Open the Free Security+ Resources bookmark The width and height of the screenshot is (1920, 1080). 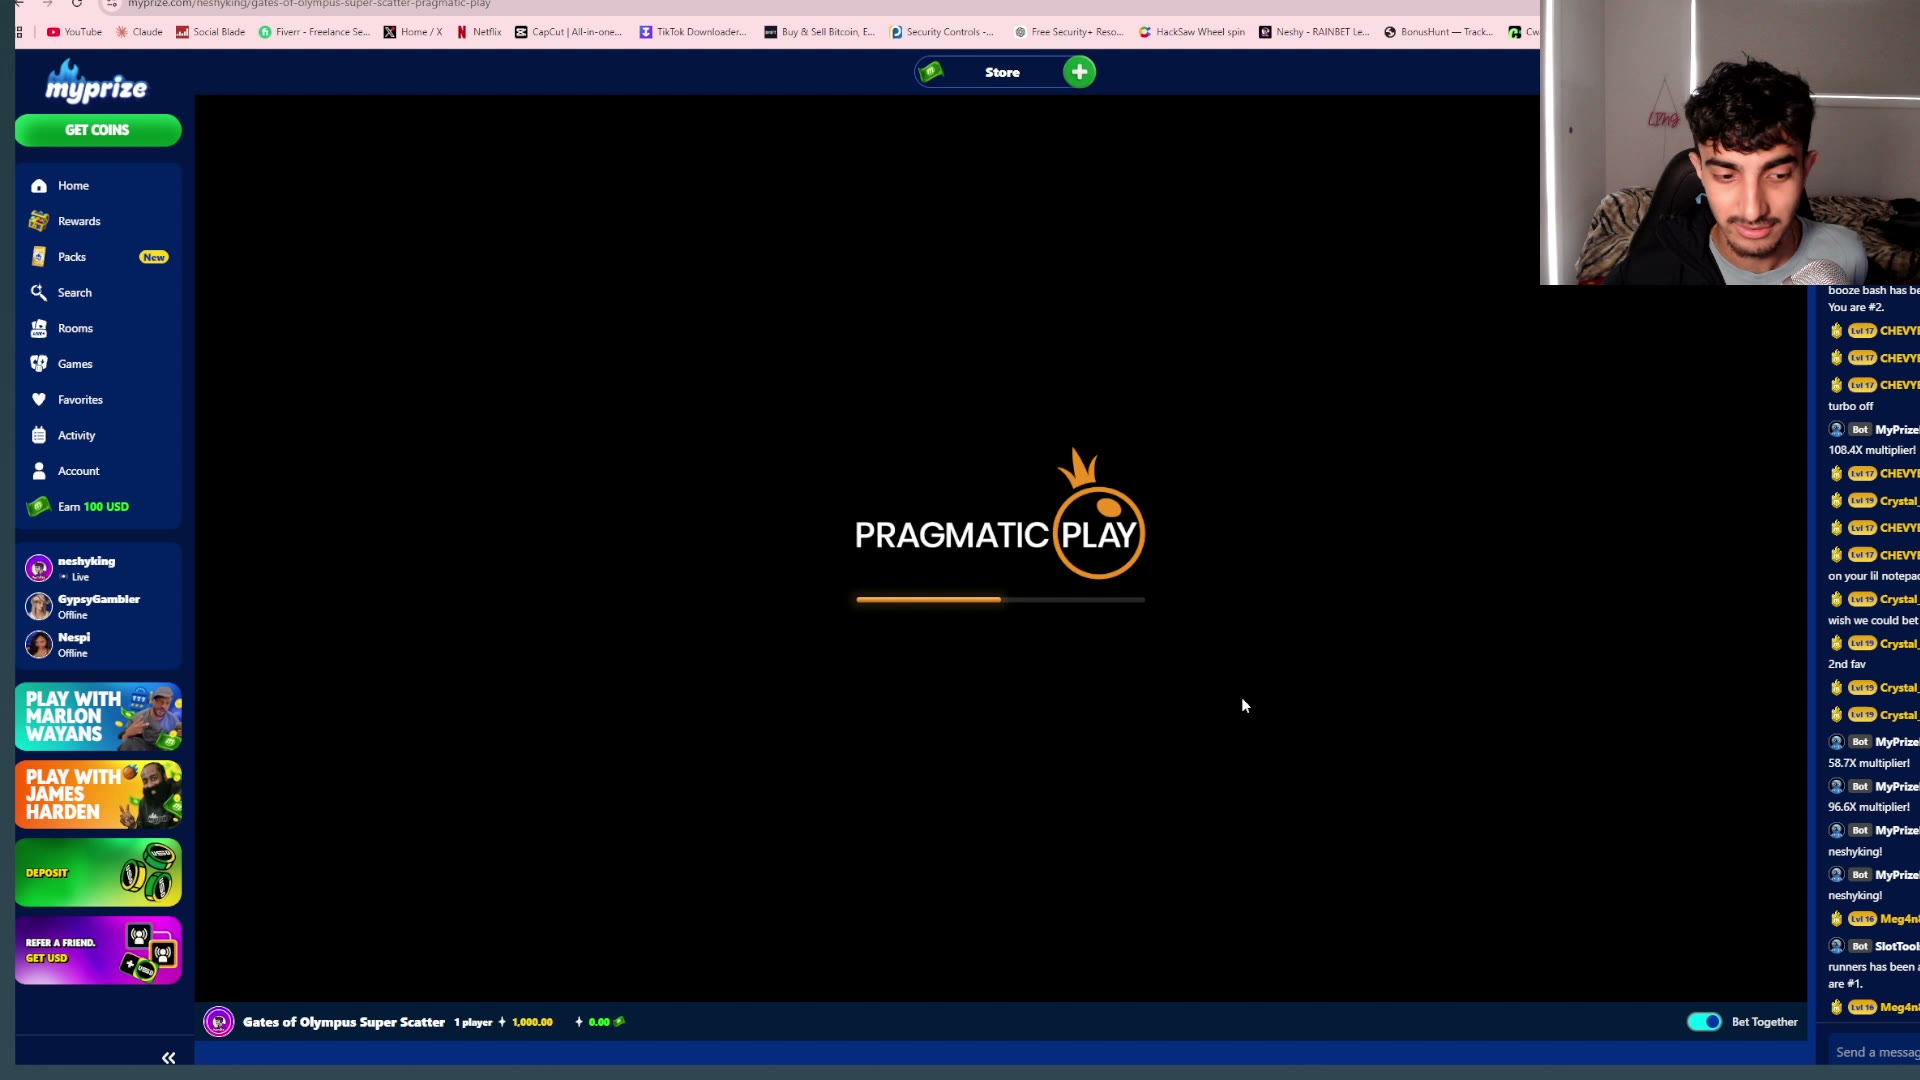pos(1069,32)
